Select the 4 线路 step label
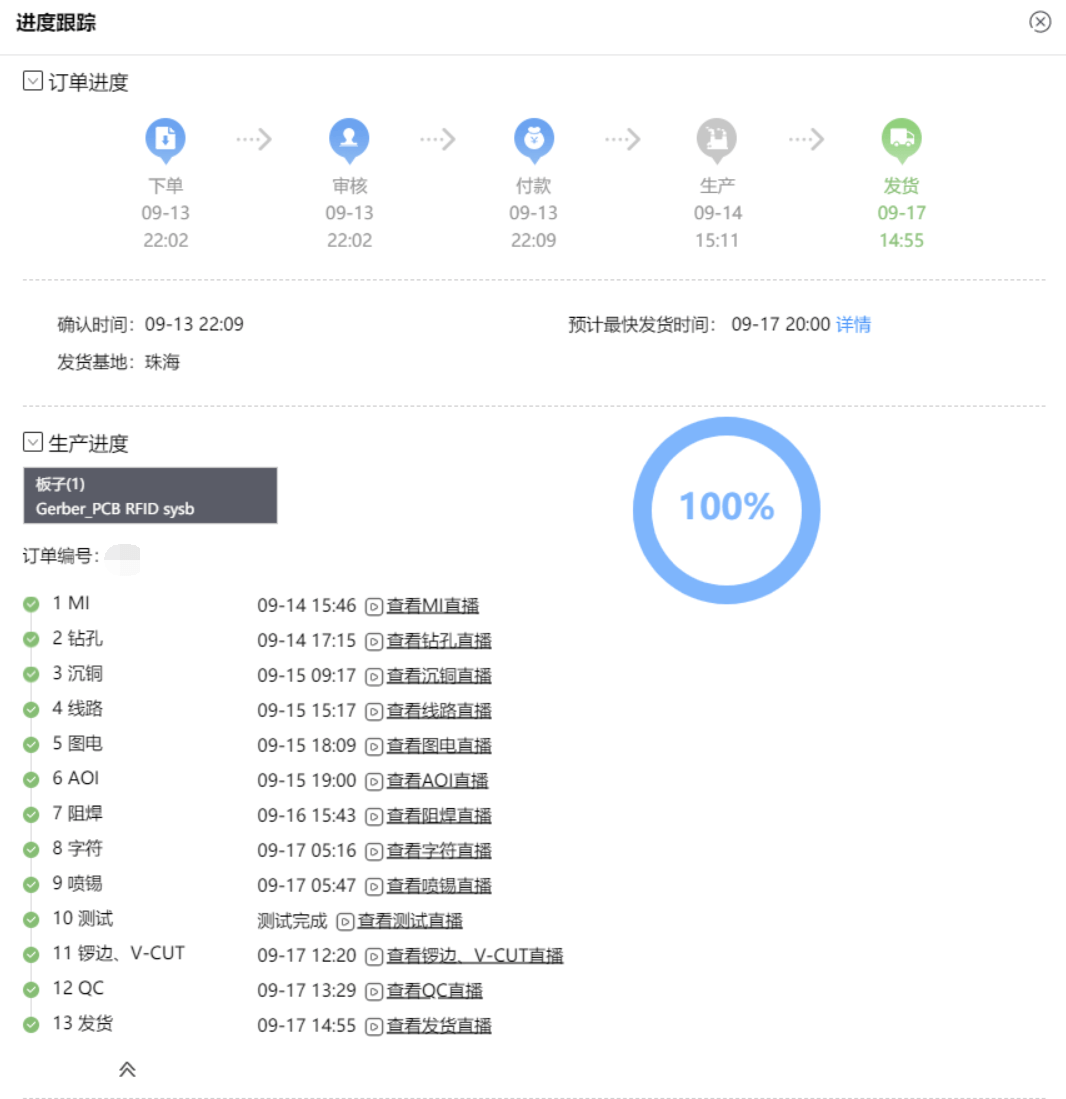The height and width of the screenshot is (1099, 1066). click(x=78, y=709)
